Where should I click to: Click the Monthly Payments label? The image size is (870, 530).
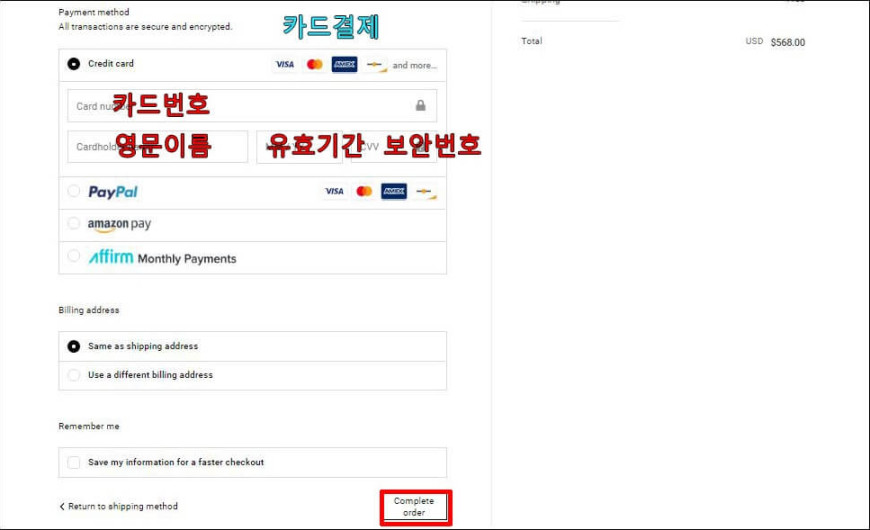point(187,259)
